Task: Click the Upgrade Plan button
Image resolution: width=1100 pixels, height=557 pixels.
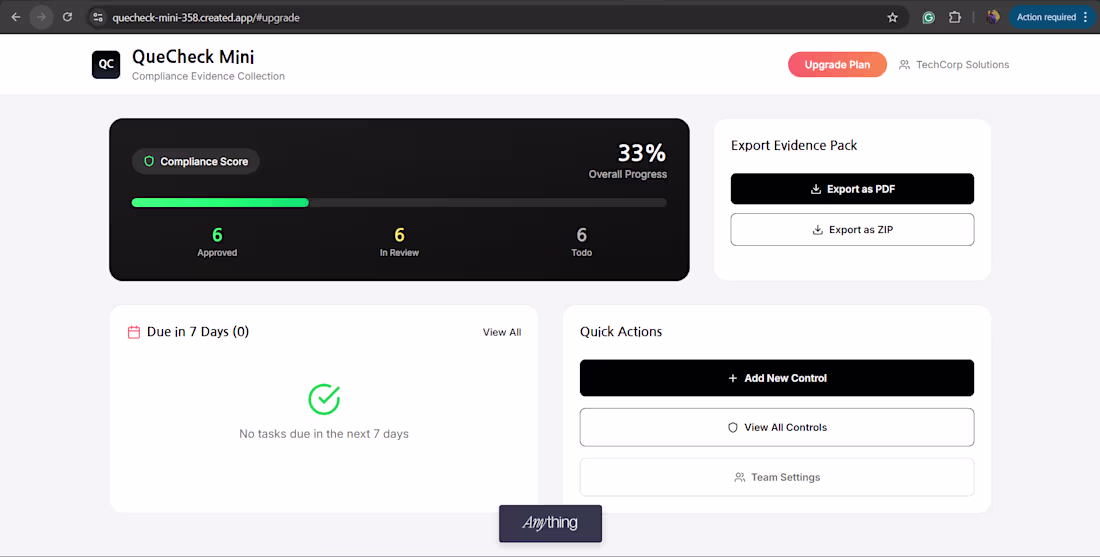Action: [x=837, y=65]
